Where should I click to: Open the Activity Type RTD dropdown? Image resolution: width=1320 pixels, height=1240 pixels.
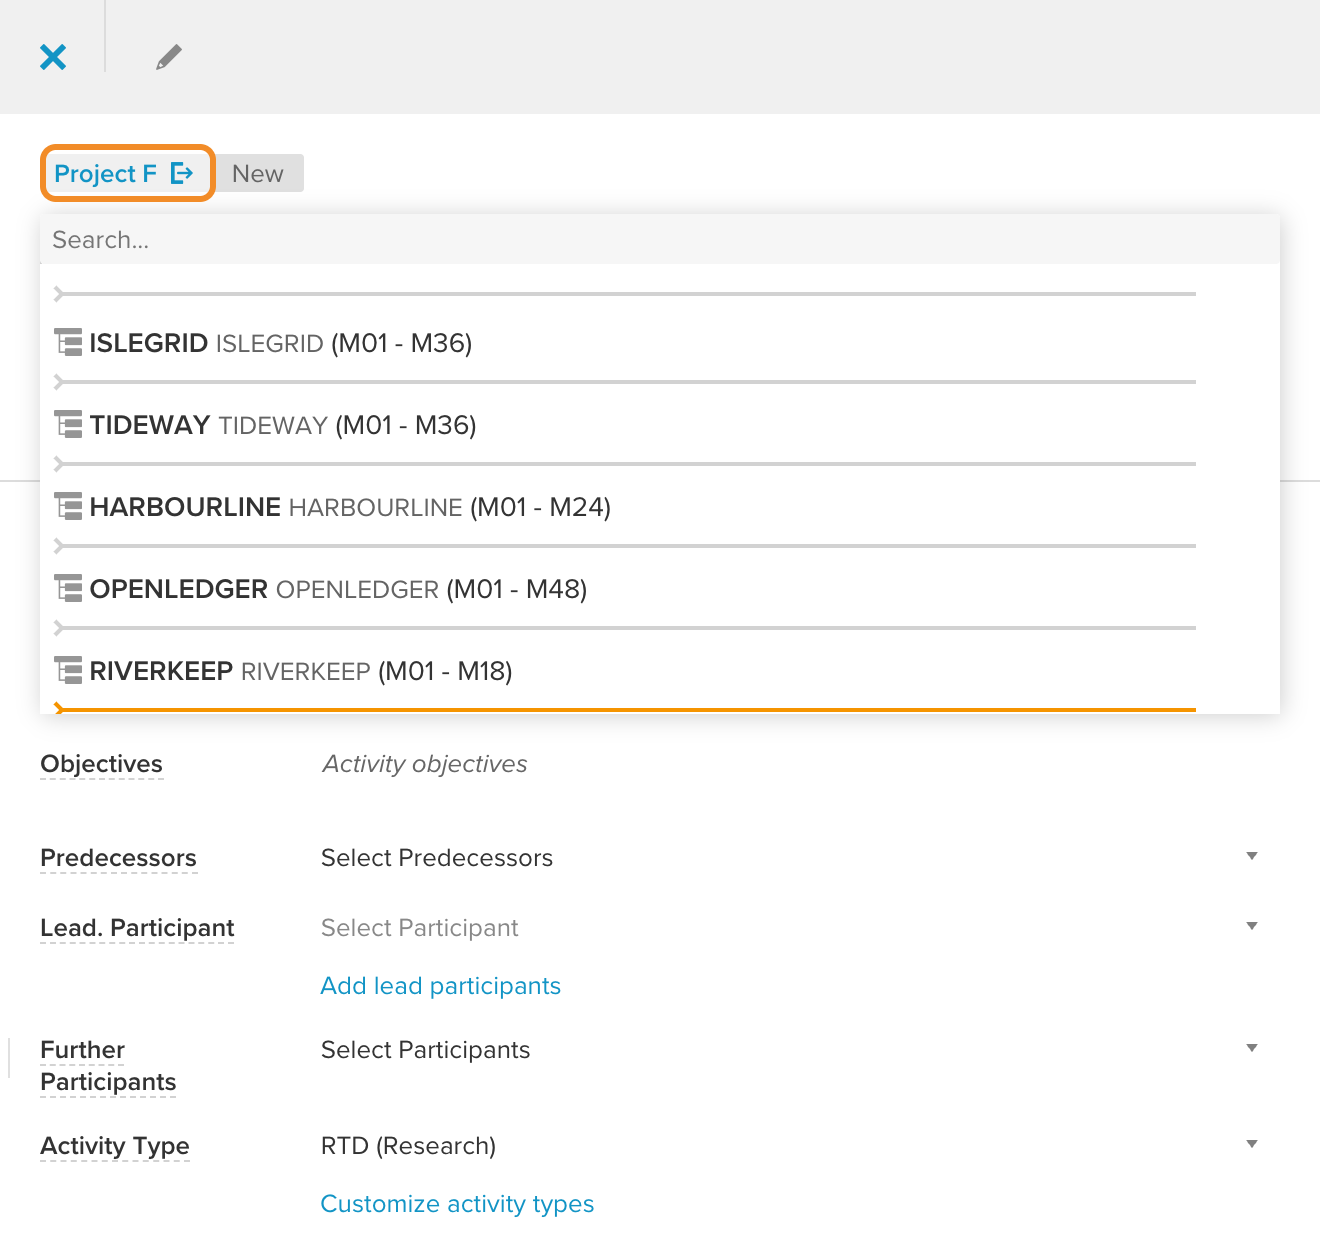point(789,1145)
